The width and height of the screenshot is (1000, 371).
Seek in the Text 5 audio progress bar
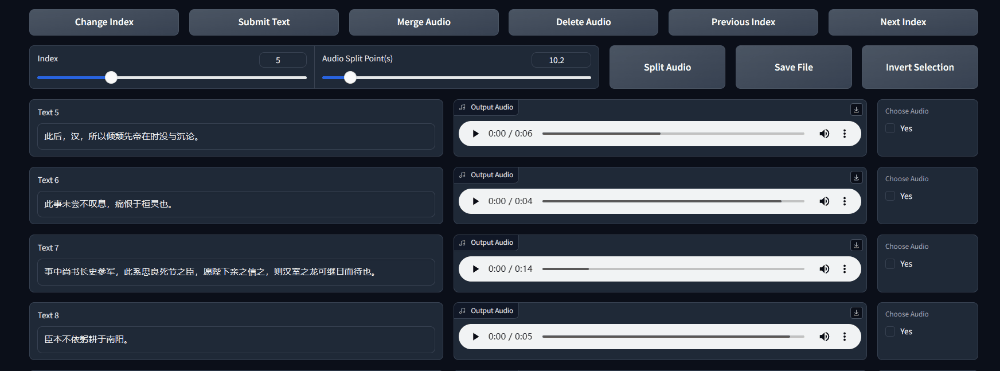tap(673, 134)
